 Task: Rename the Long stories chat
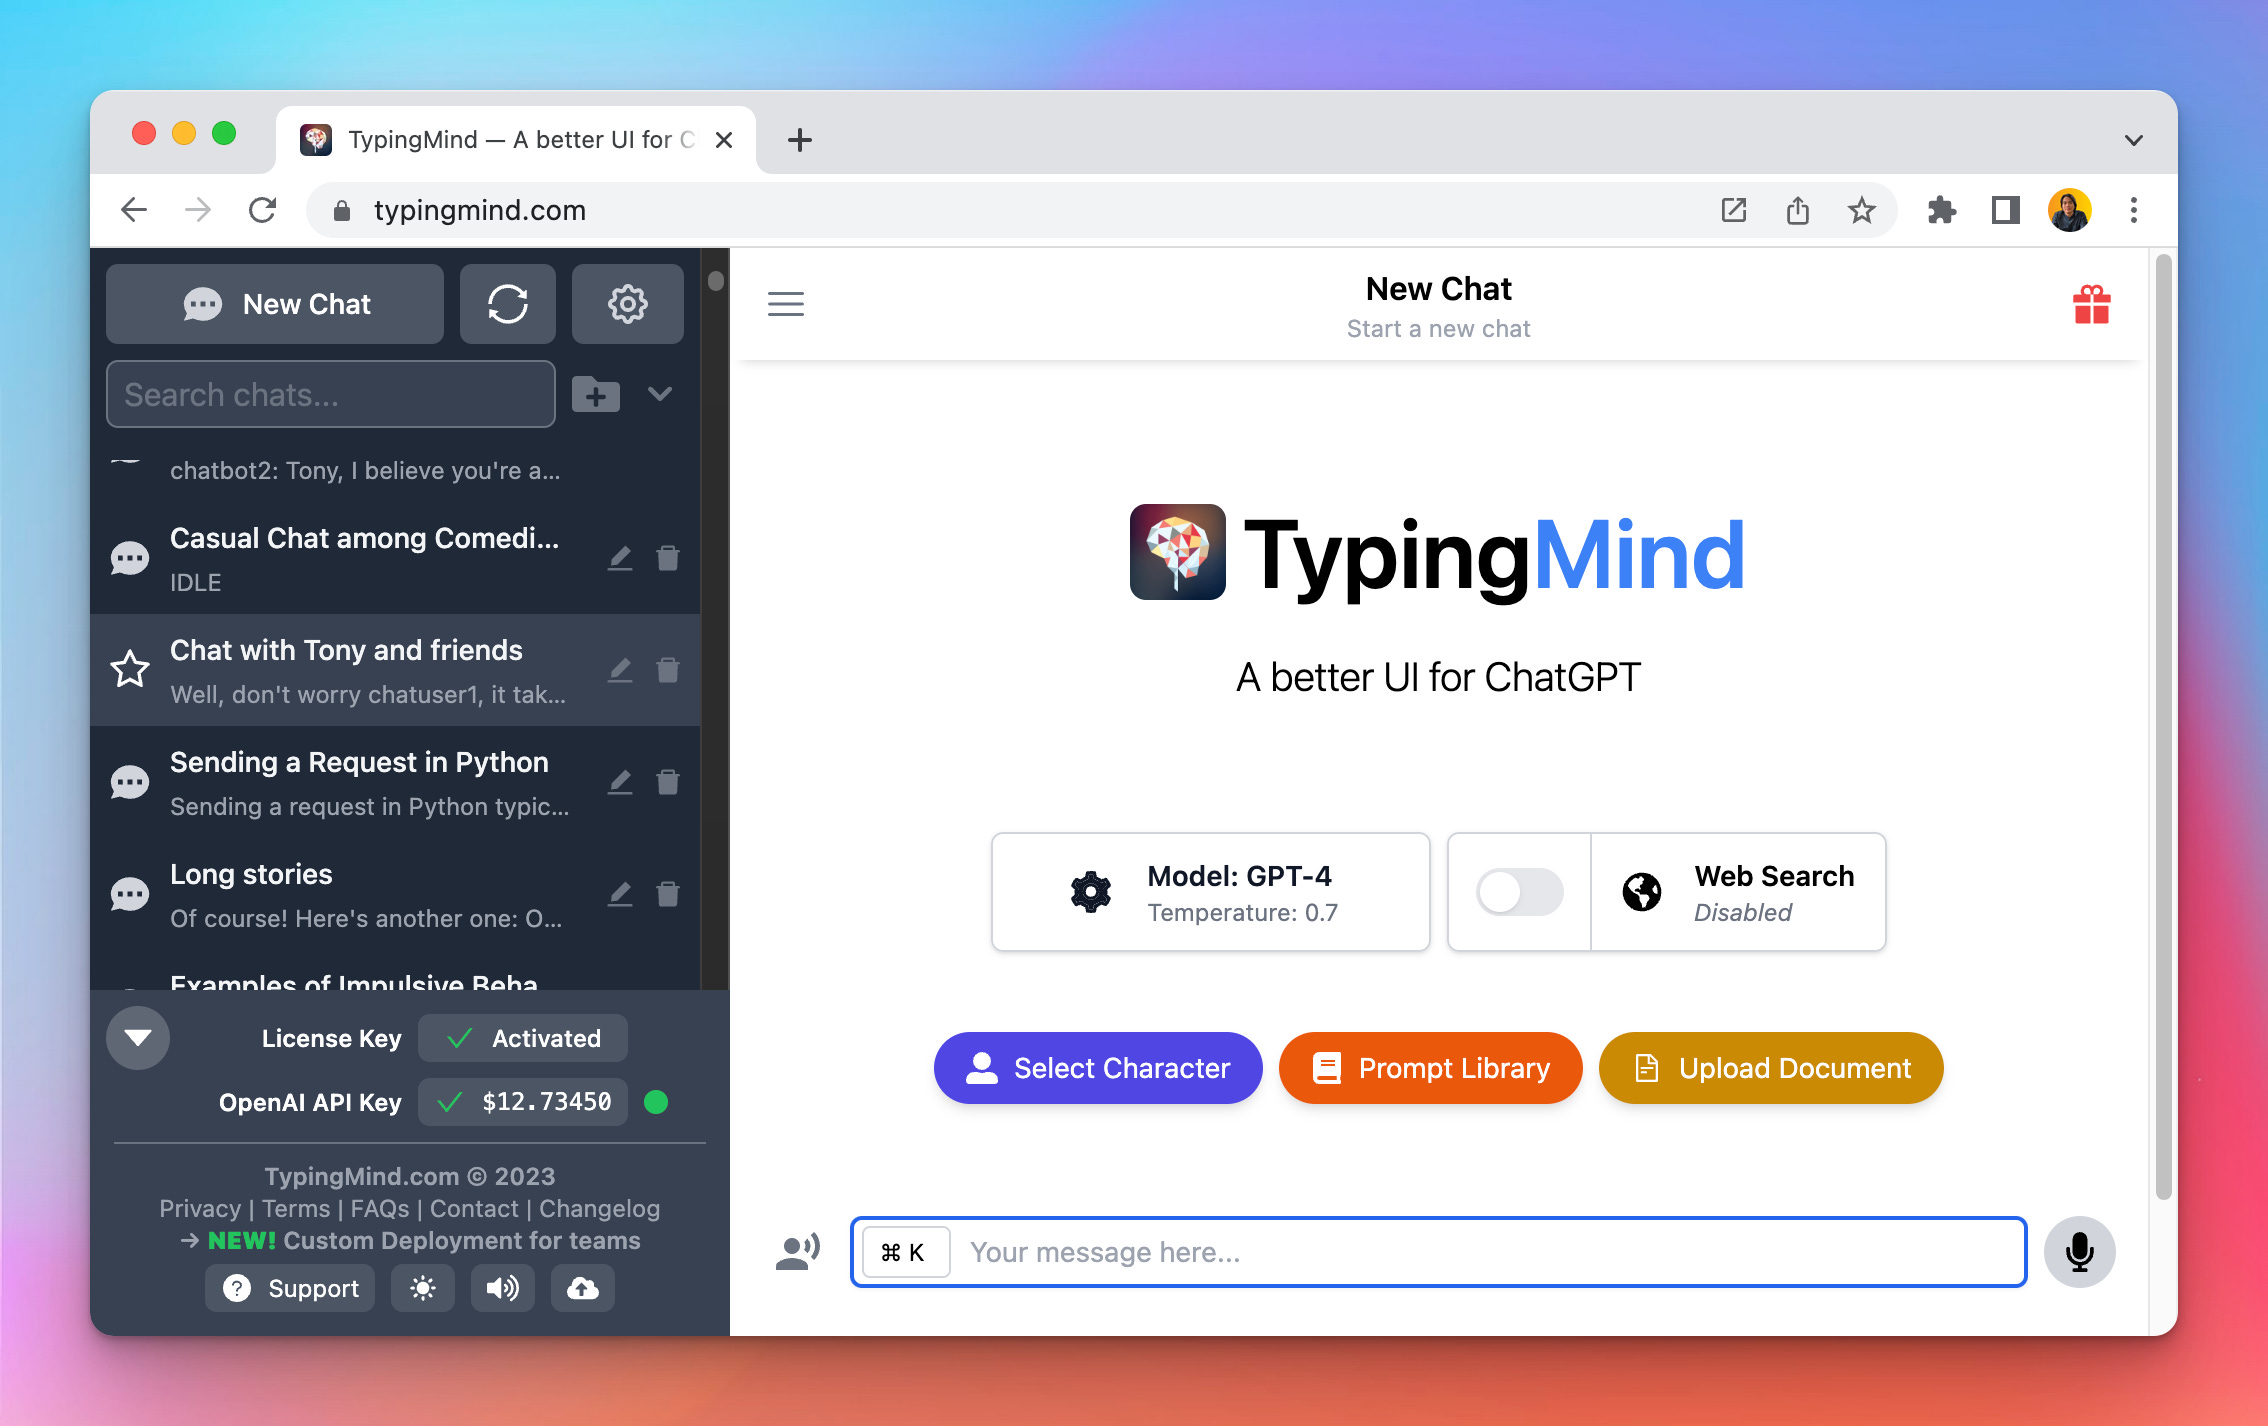(x=620, y=894)
